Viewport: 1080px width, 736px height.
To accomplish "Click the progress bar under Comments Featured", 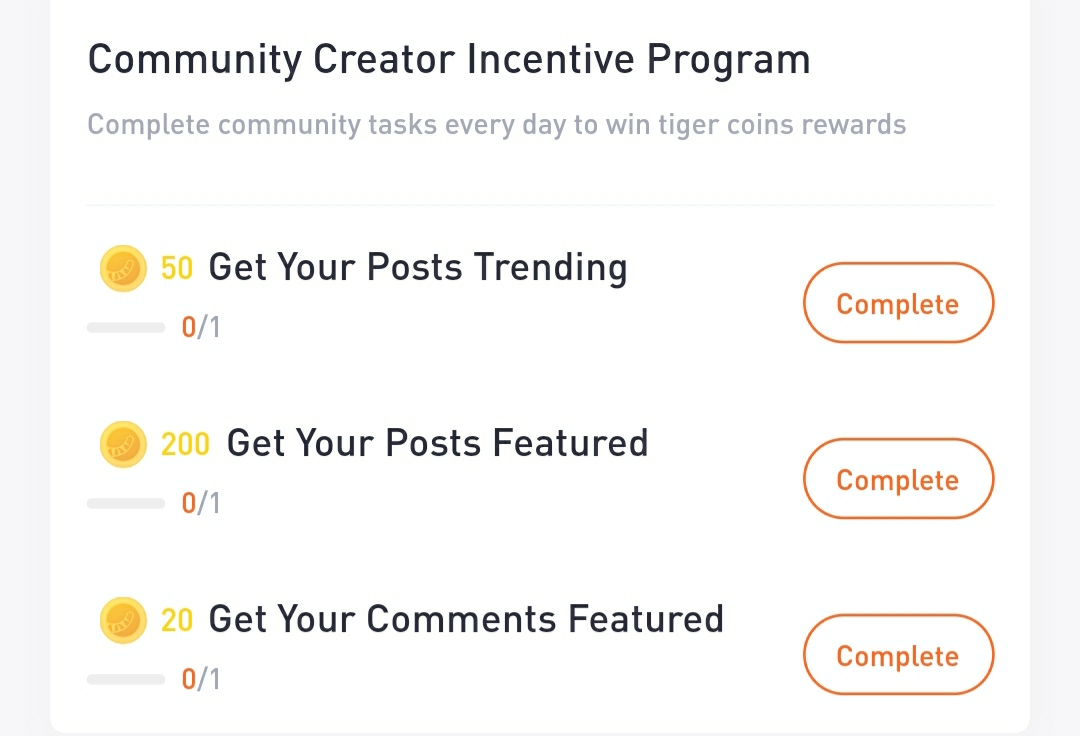I will point(126,680).
